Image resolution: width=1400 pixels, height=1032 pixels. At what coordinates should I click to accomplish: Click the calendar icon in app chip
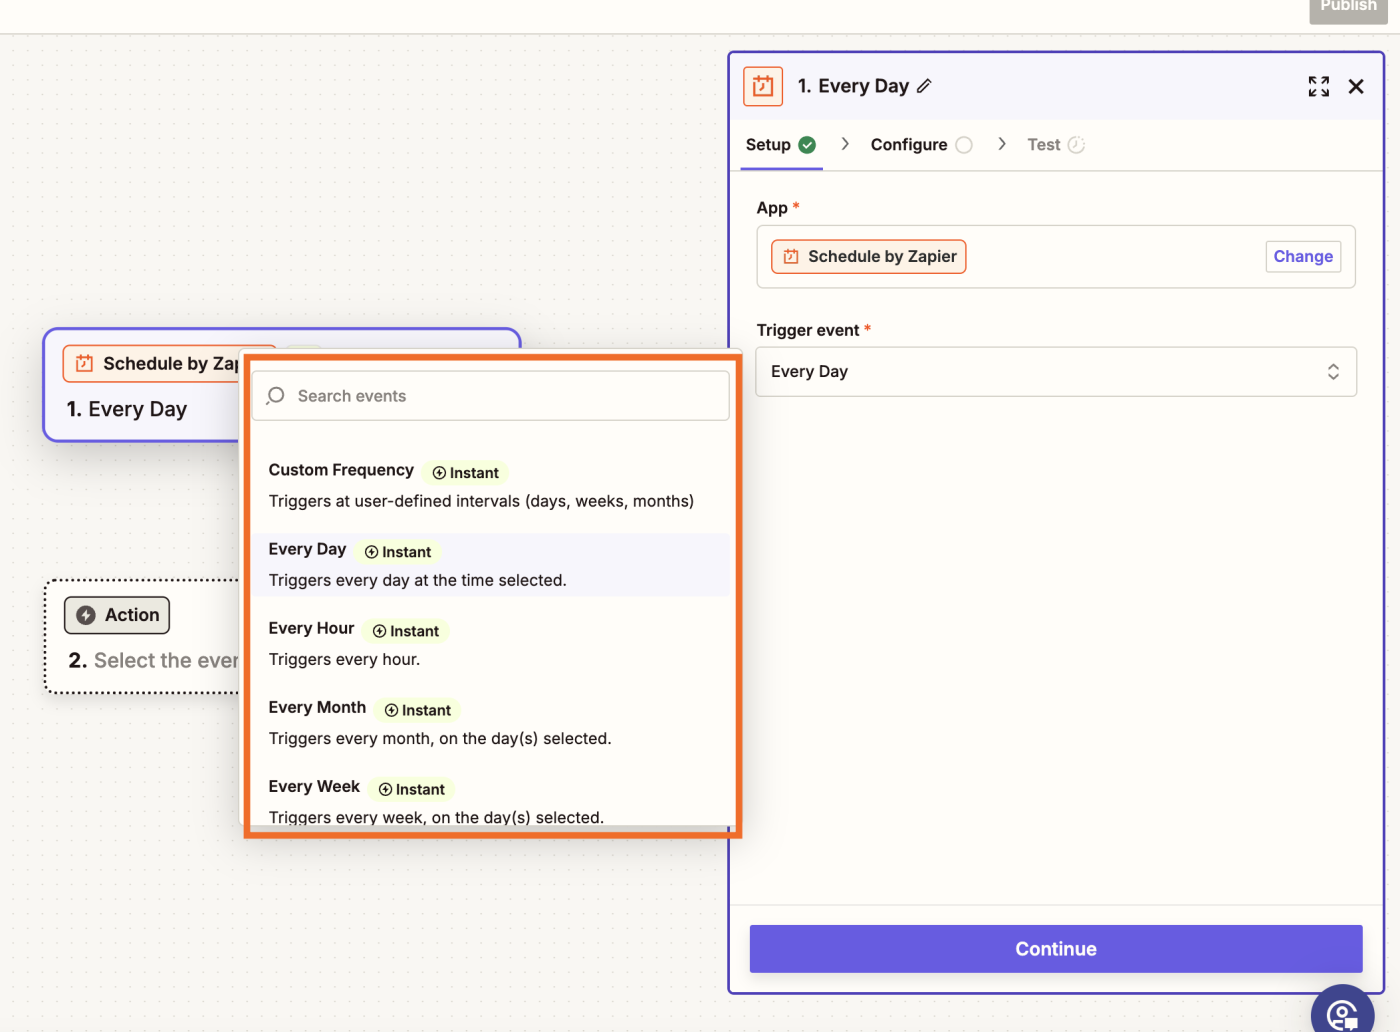pos(791,257)
